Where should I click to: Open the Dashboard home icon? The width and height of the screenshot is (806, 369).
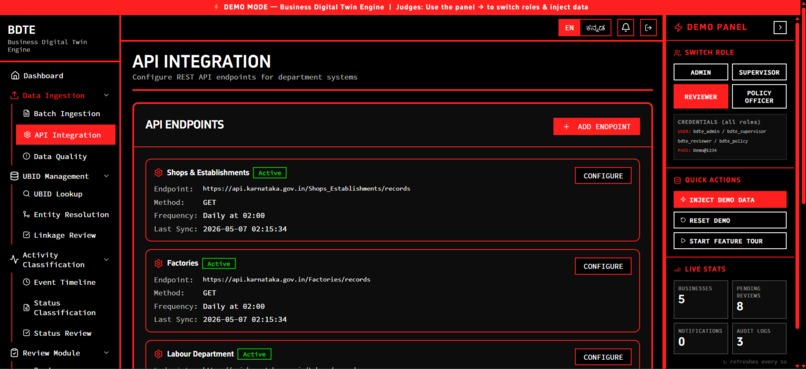pos(15,76)
